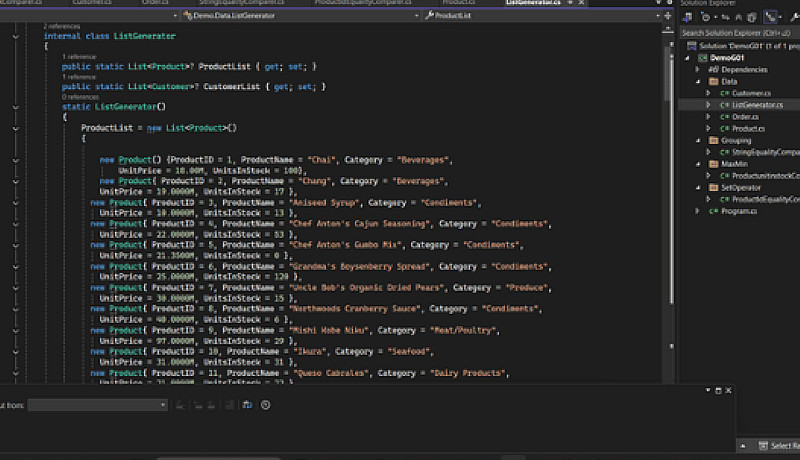800x460 pixels.
Task: Click the Grouping folder icon
Action: point(714,141)
